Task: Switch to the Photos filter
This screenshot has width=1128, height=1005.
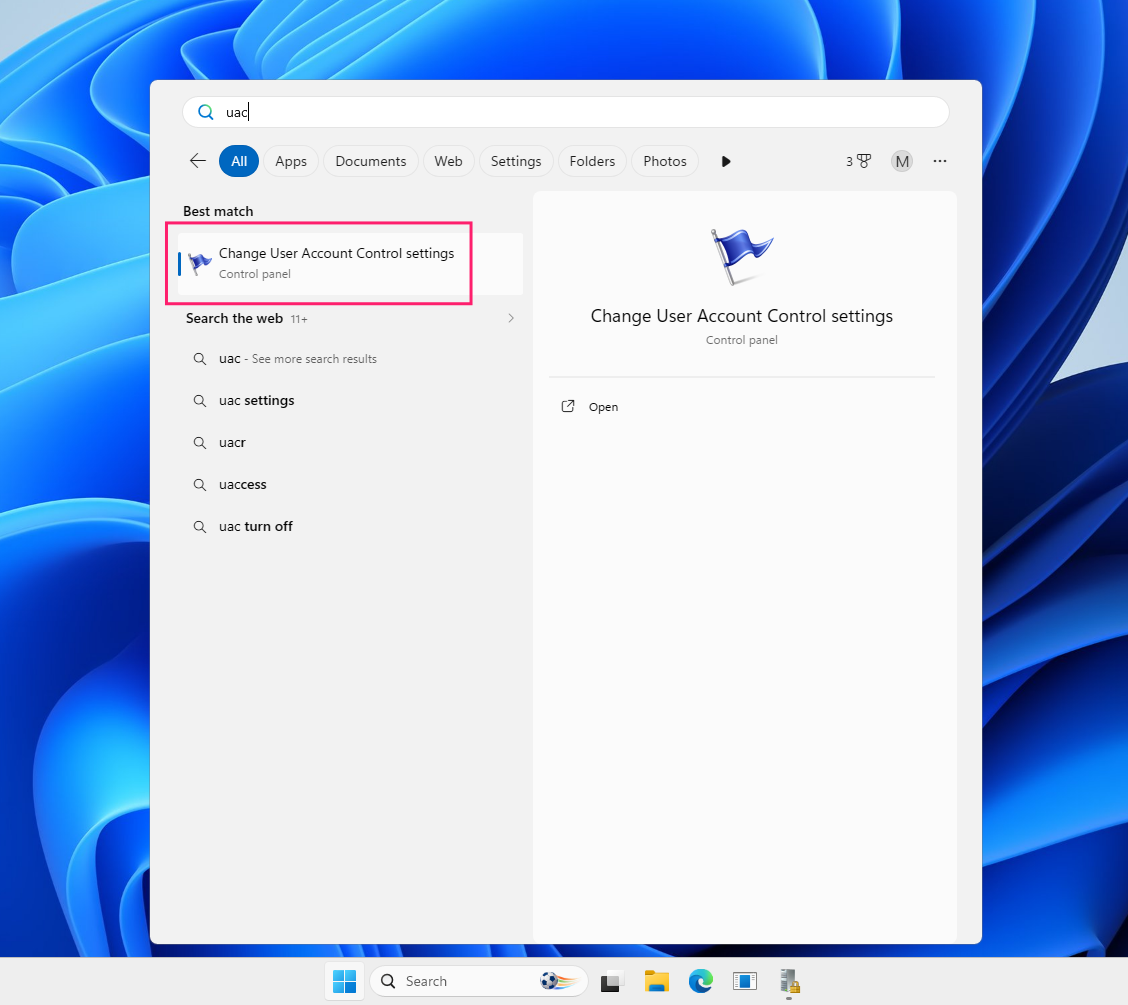Action: pyautogui.click(x=665, y=161)
